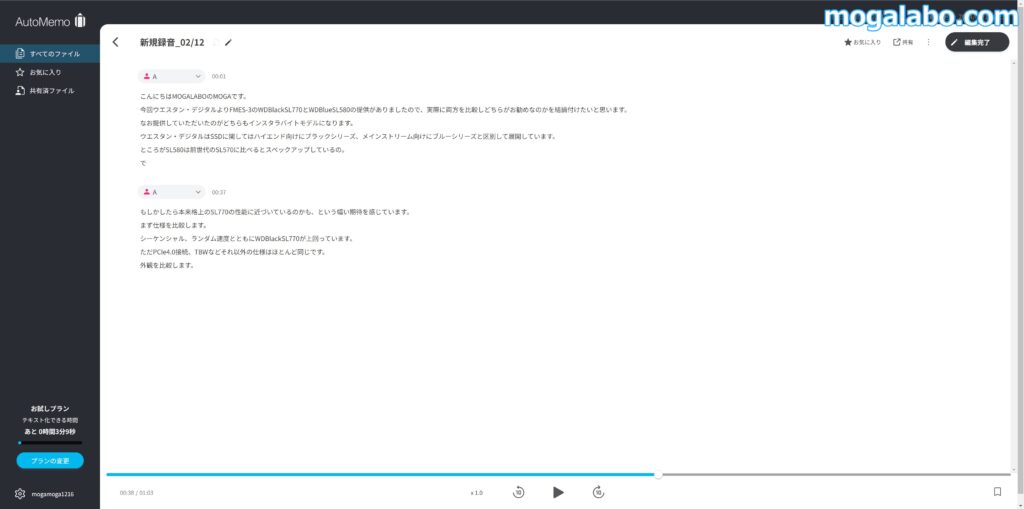Go to お気に入り in the sidebar

(44, 72)
